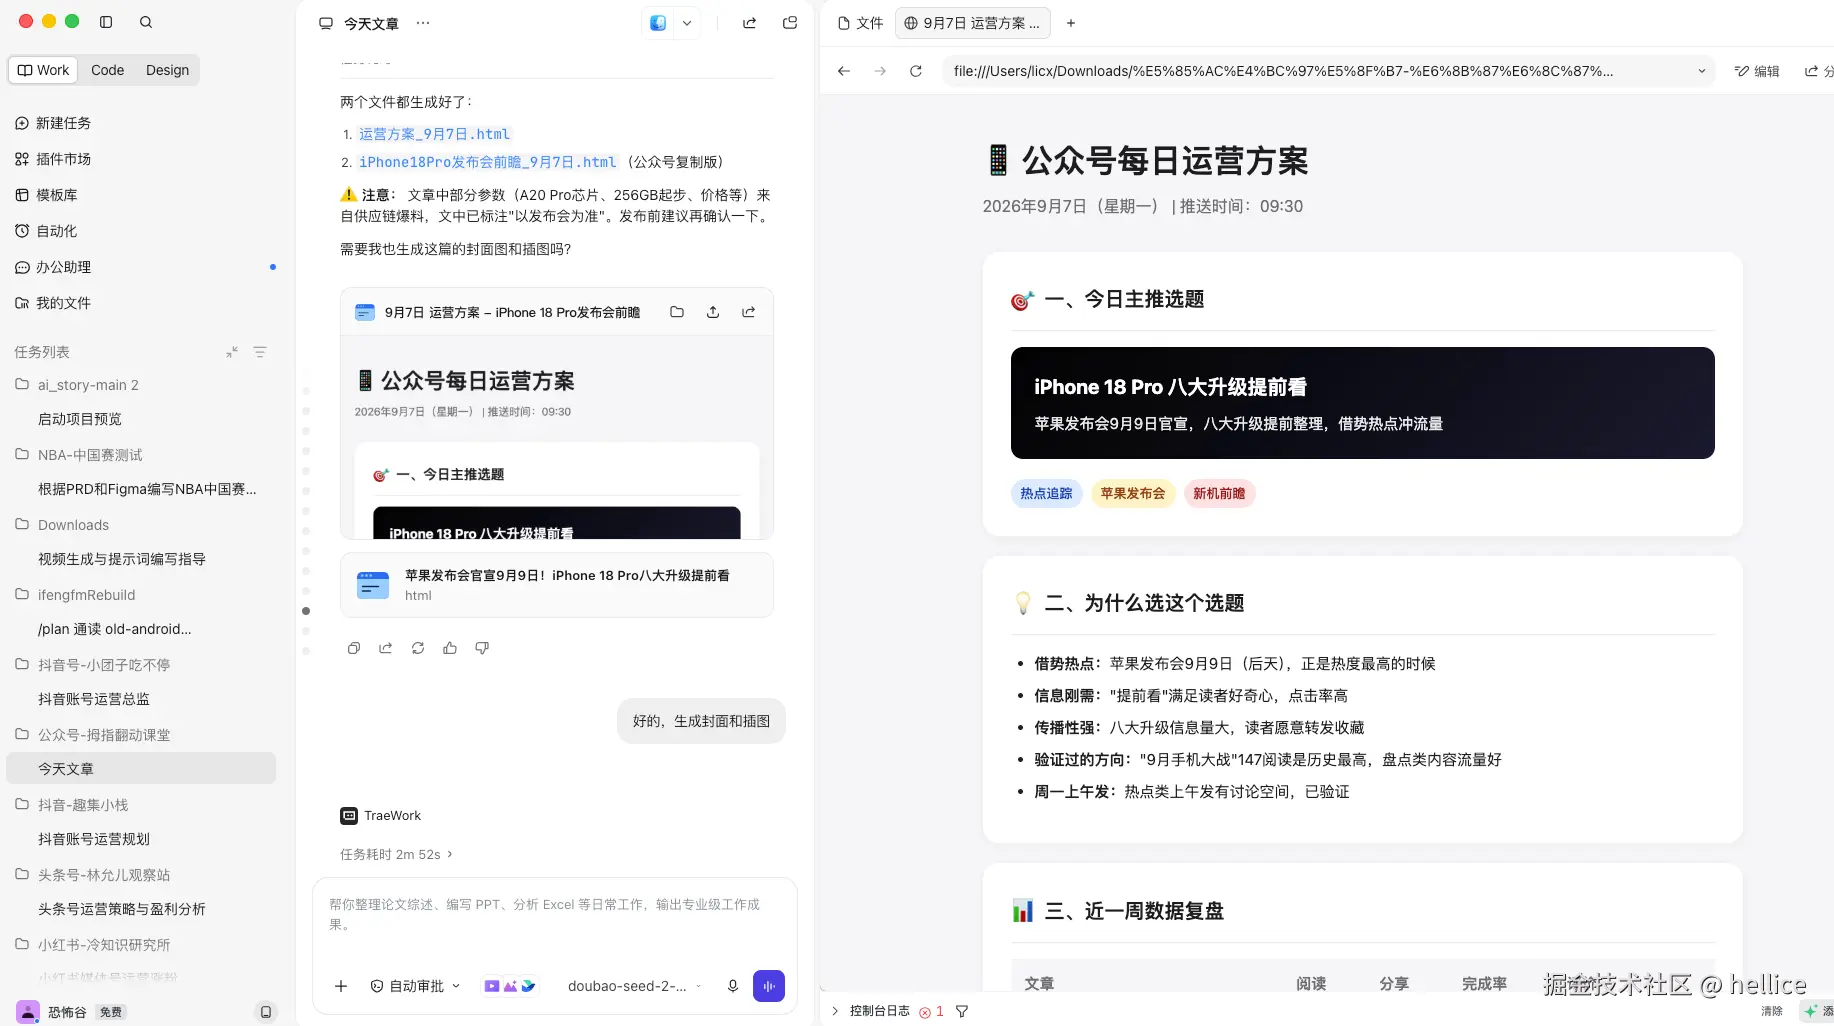Regenerate the assistant response

418,648
